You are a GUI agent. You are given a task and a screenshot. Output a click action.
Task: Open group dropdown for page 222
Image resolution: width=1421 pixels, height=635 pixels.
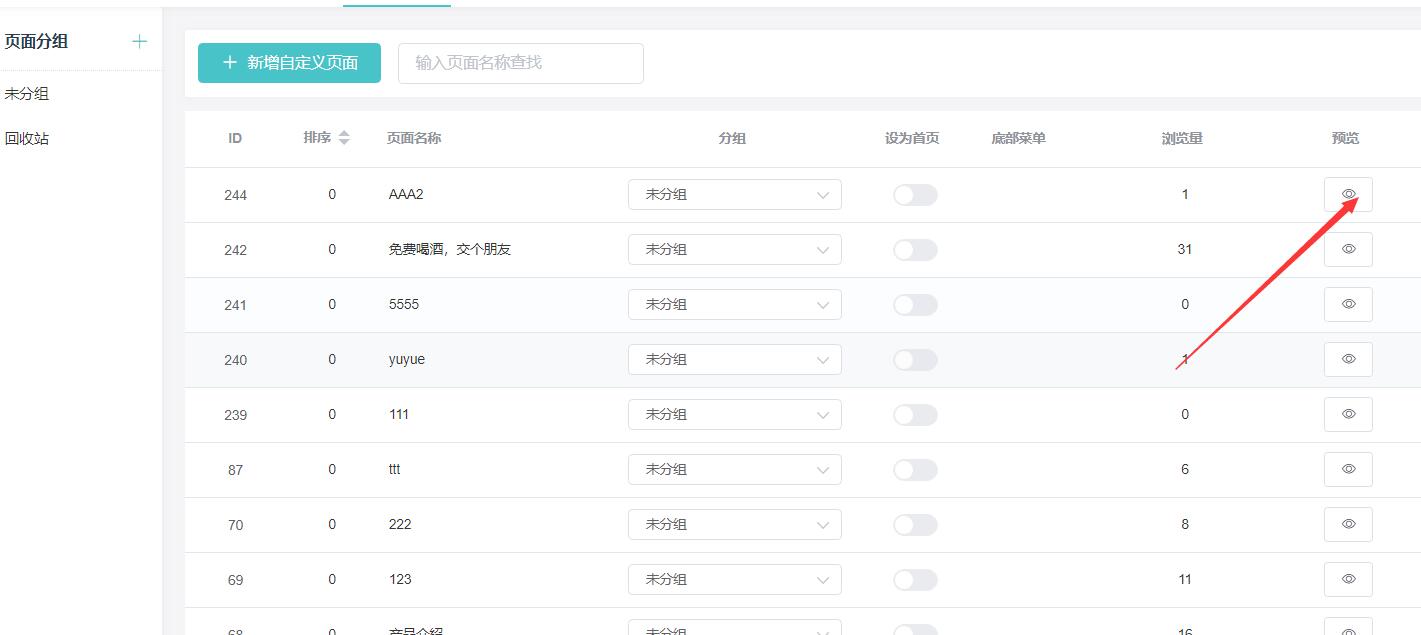tap(735, 524)
